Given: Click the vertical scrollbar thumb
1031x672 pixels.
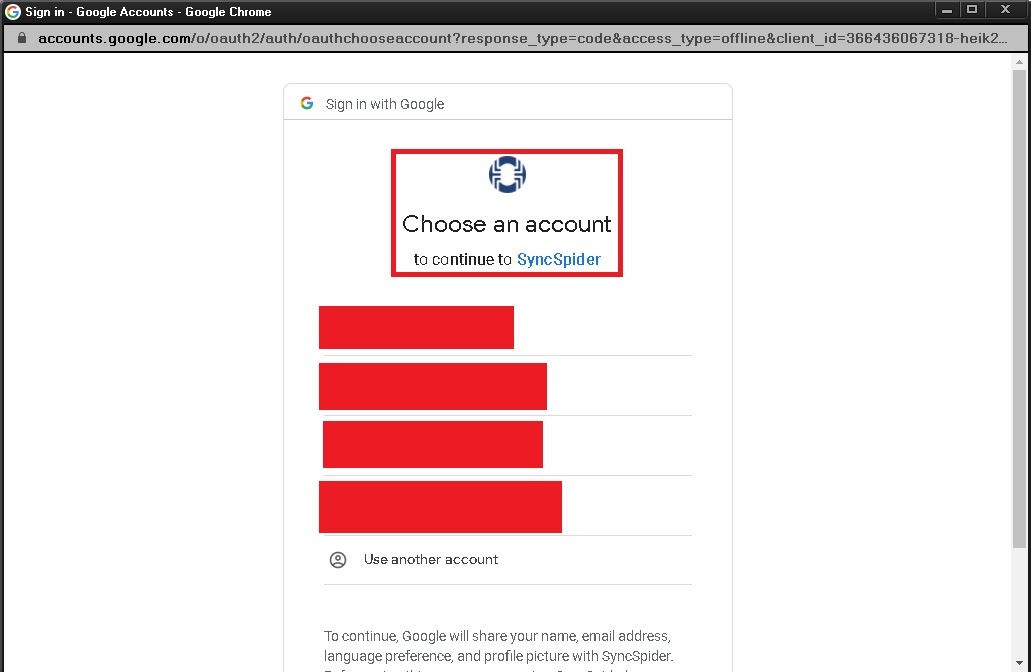Looking at the screenshot, I should [x=1019, y=309].
